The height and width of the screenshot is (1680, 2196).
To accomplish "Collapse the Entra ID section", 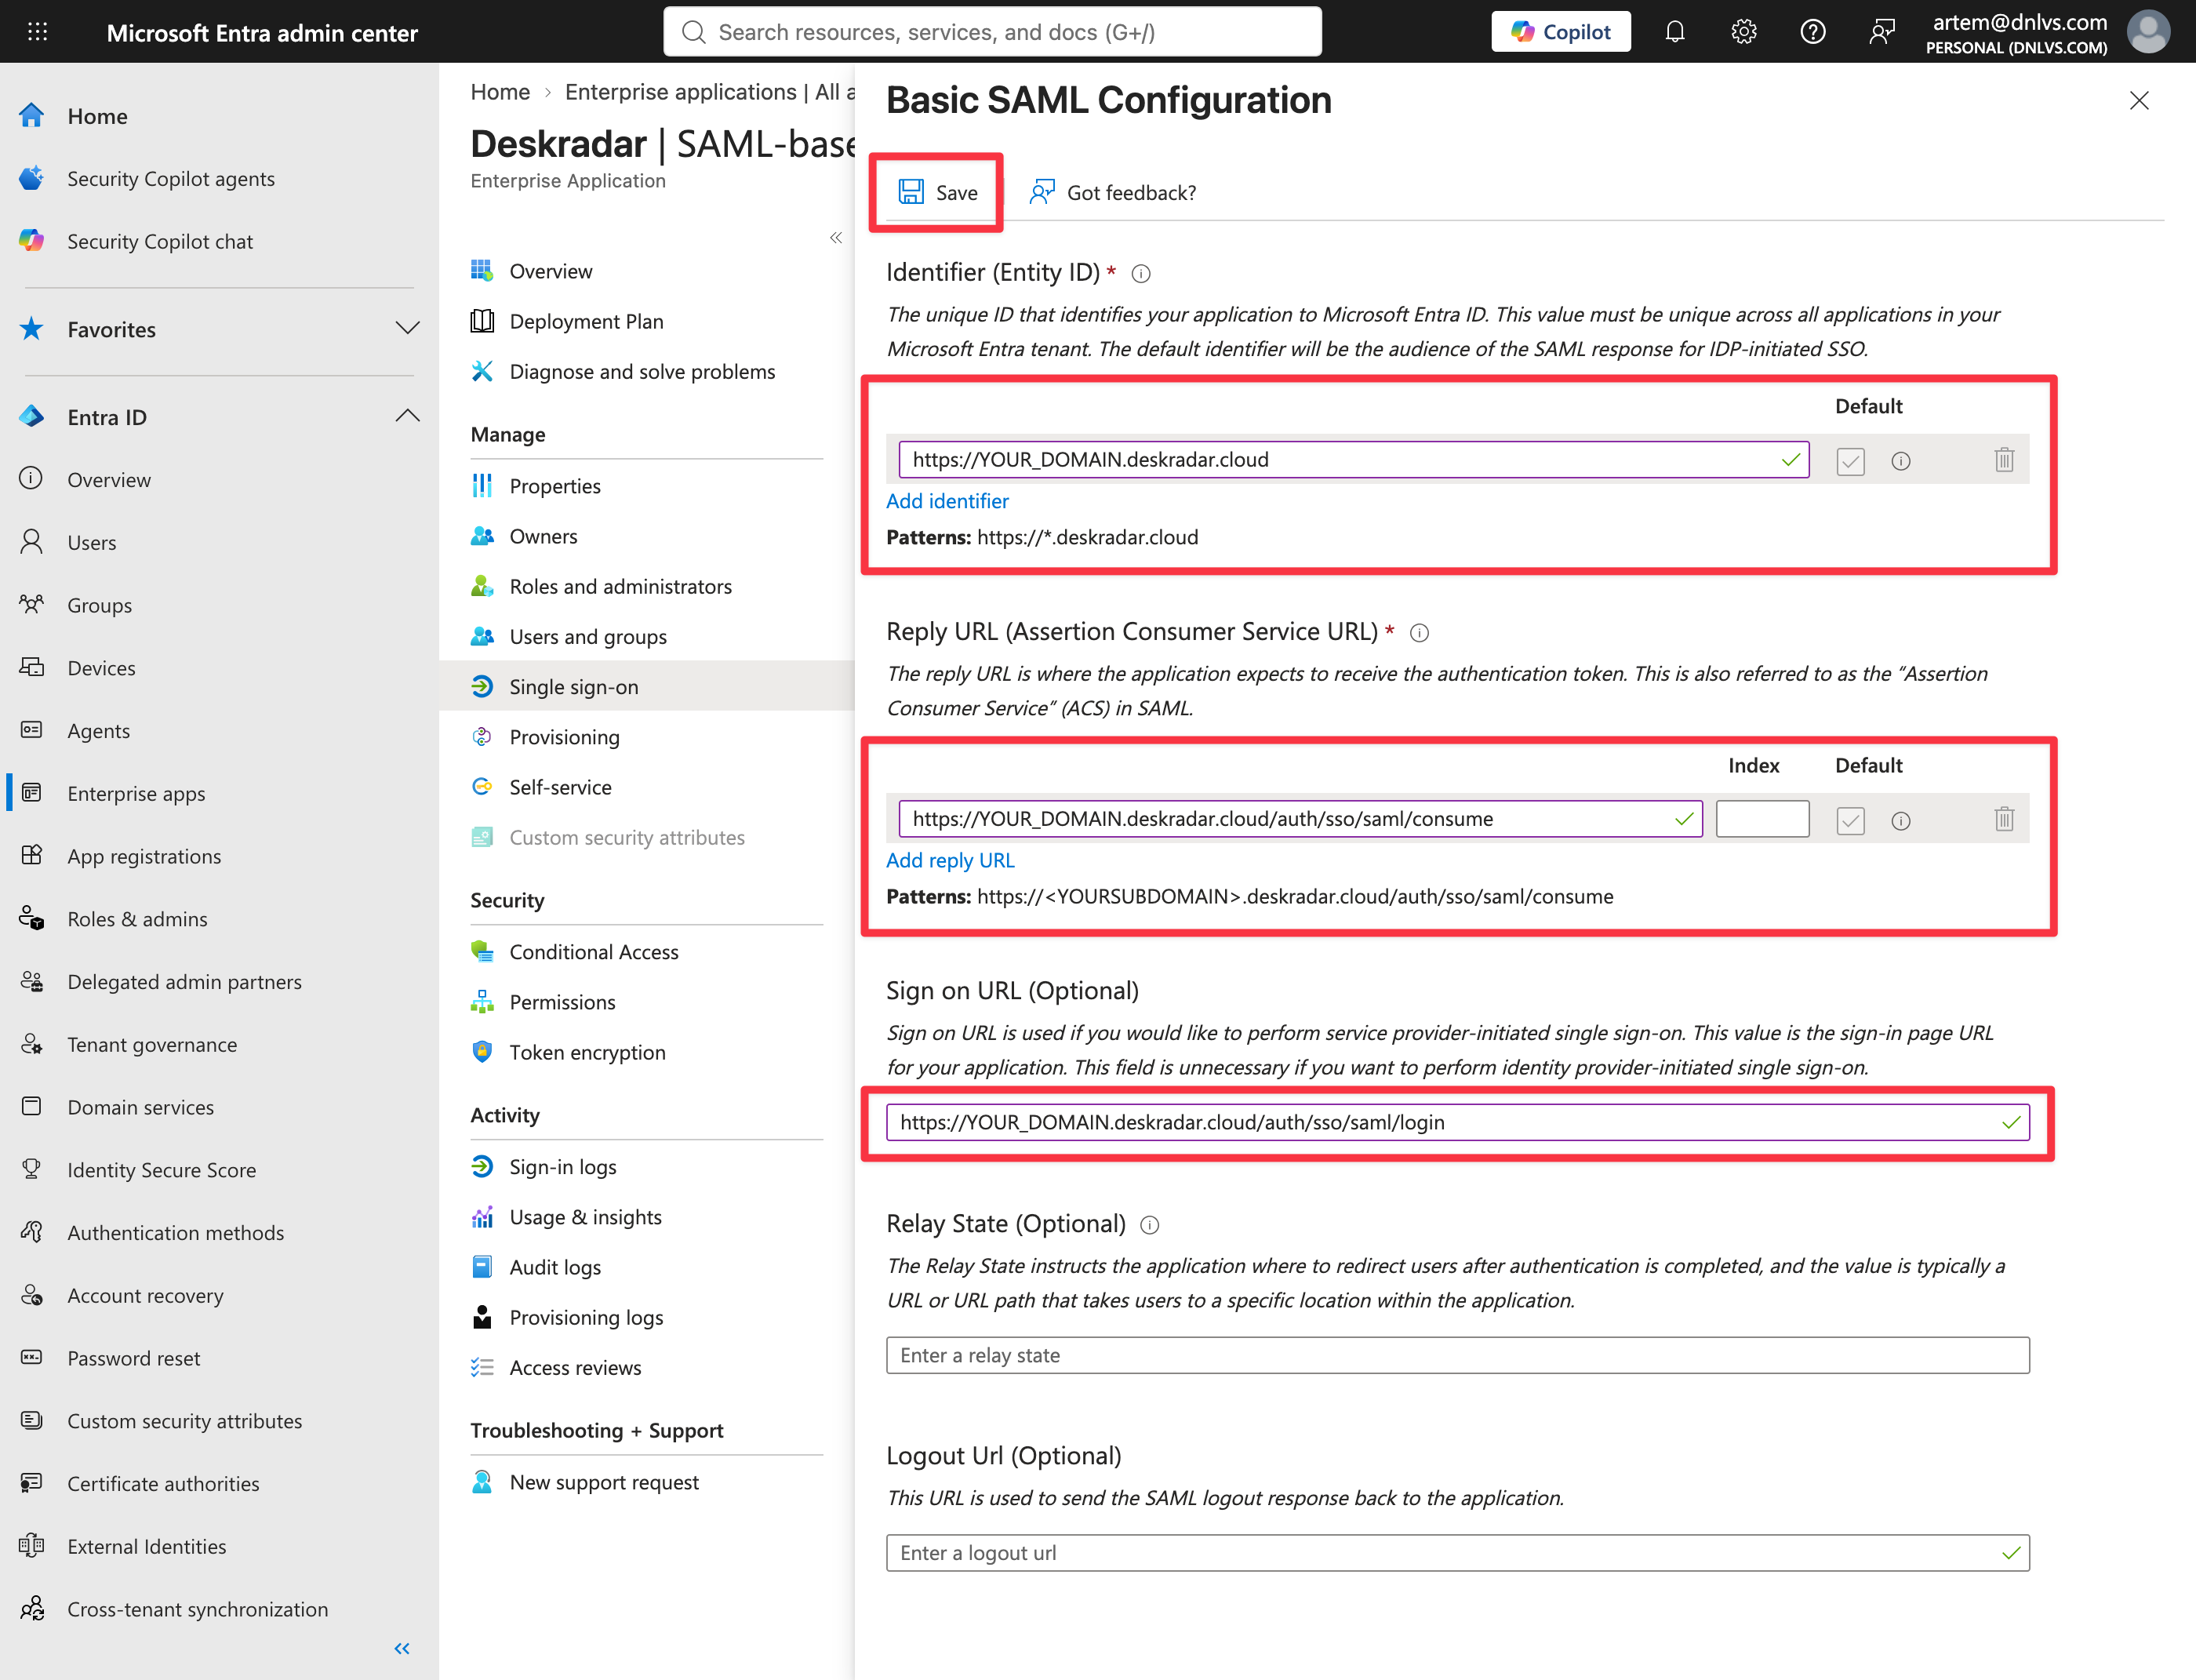I will click(x=407, y=417).
